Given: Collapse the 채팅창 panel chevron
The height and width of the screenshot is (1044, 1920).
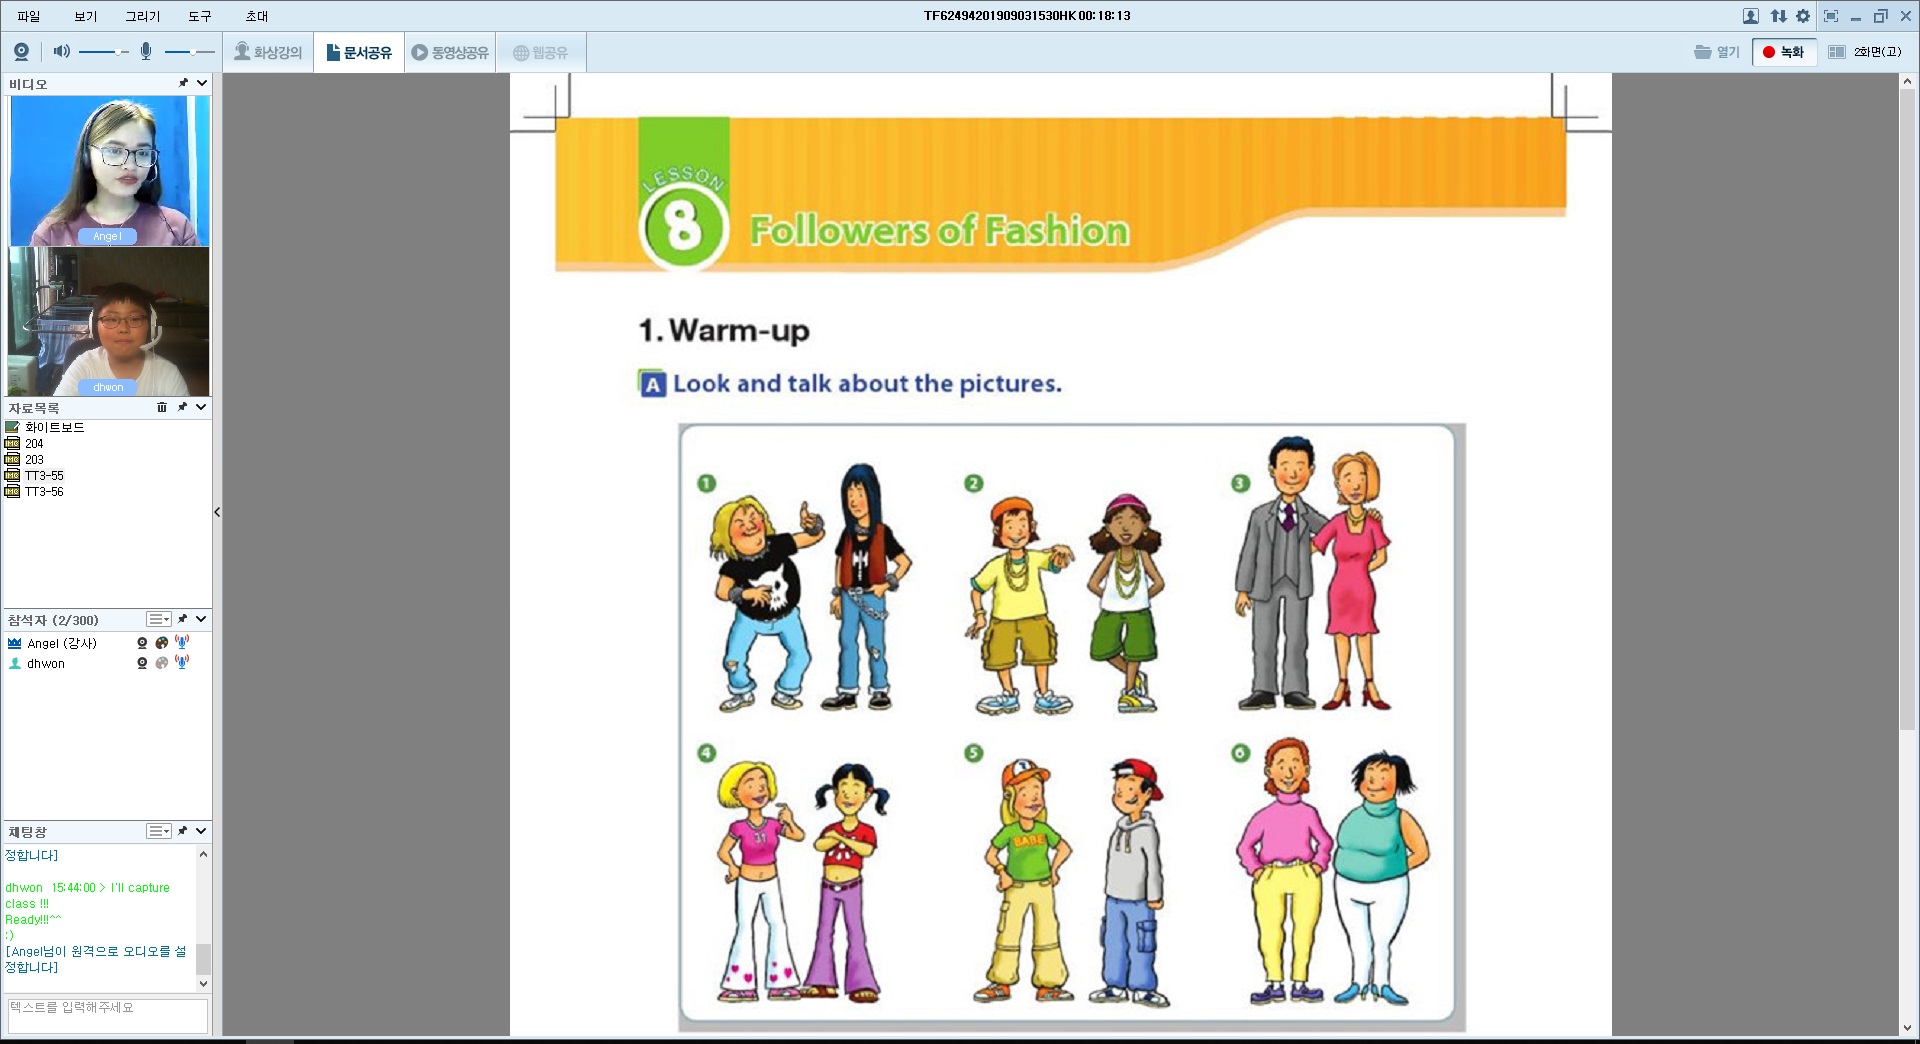Looking at the screenshot, I should [x=201, y=831].
